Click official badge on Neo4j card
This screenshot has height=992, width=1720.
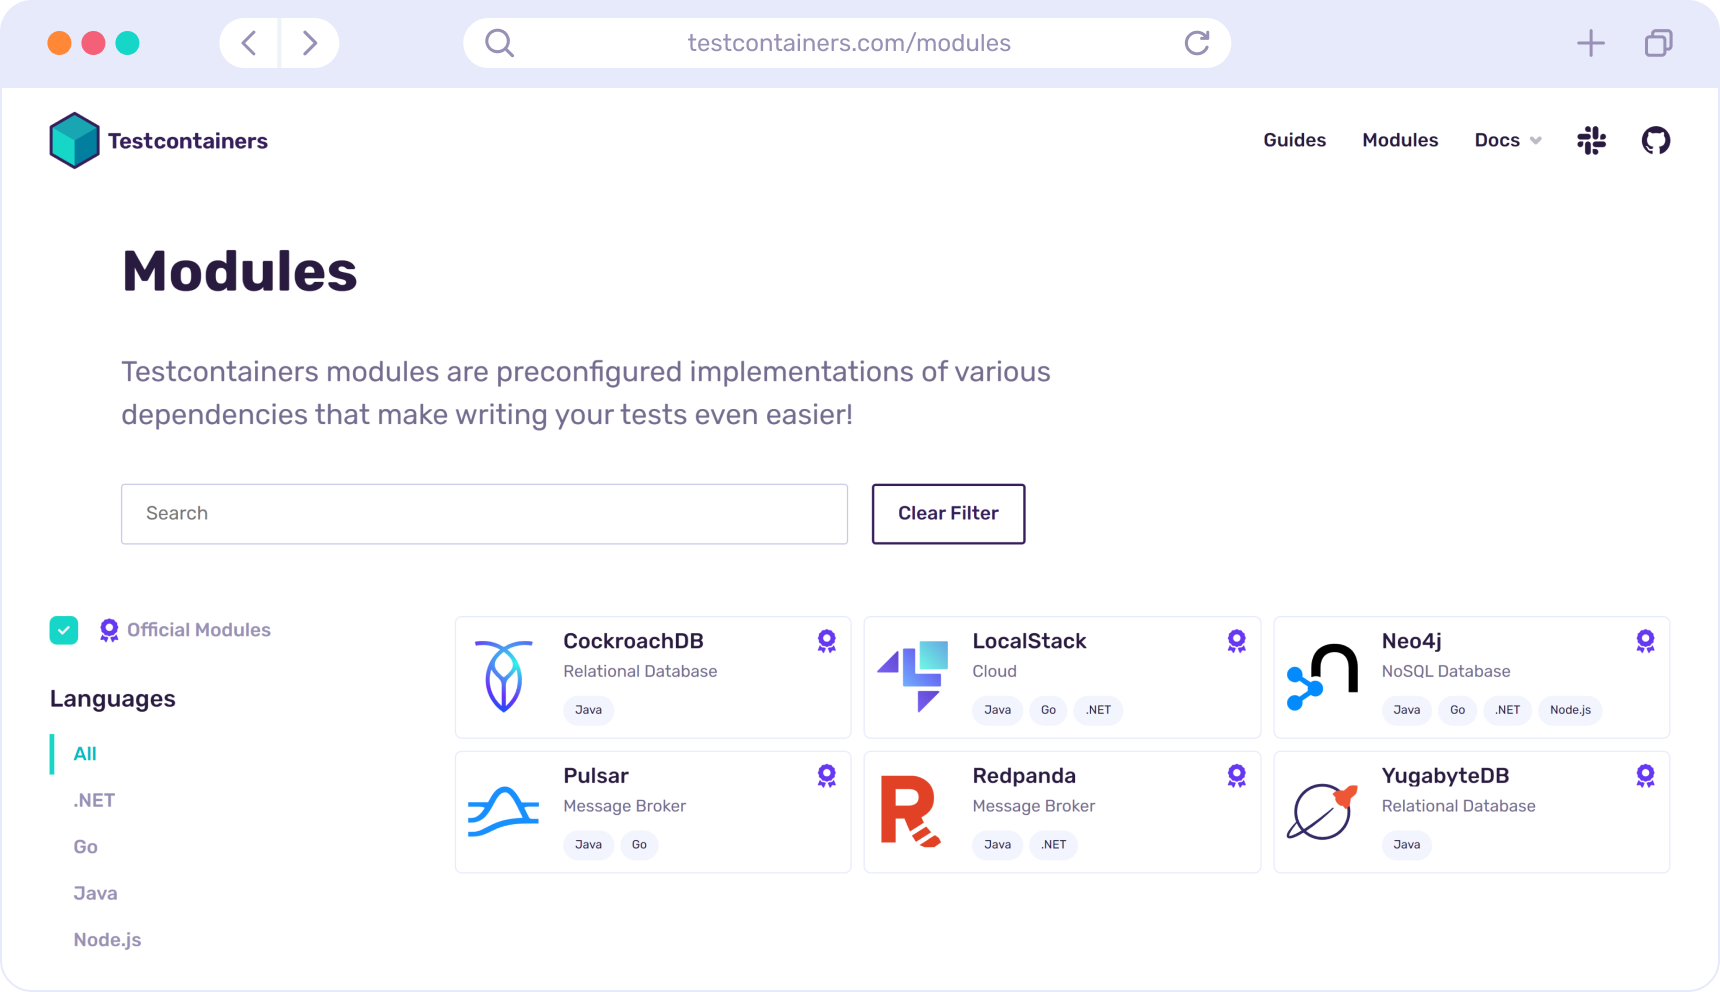[x=1645, y=641]
